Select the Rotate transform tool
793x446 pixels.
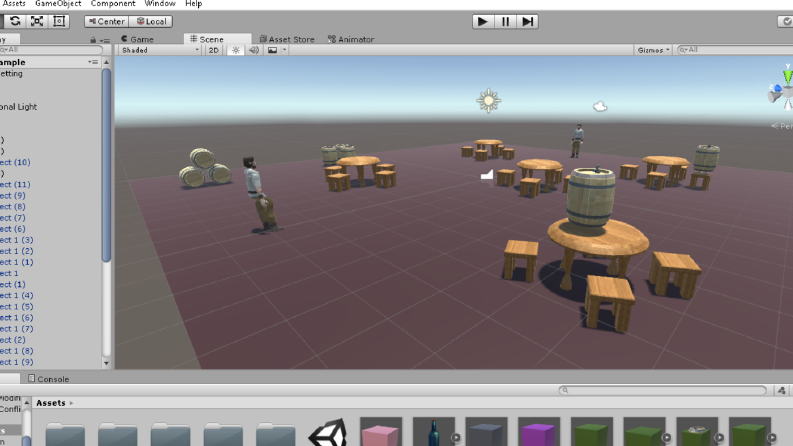[x=15, y=21]
